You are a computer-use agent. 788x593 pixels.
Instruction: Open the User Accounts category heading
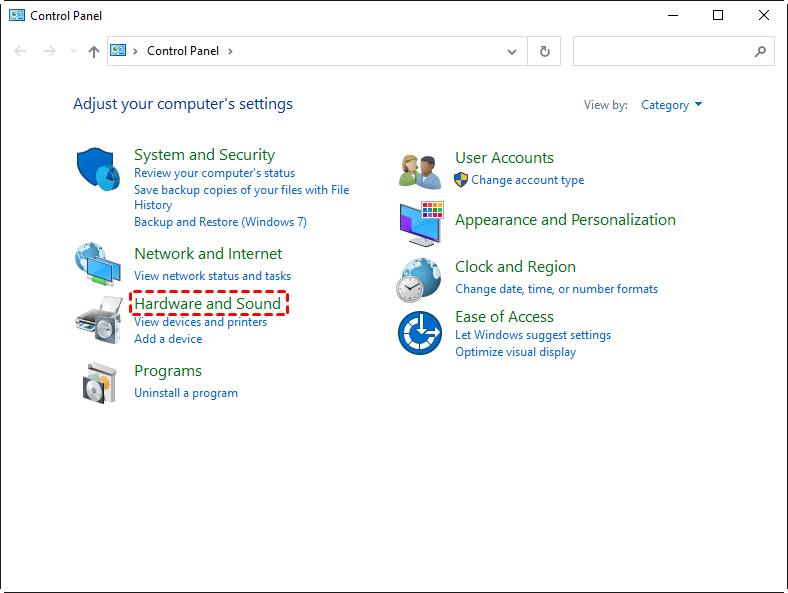tap(505, 158)
